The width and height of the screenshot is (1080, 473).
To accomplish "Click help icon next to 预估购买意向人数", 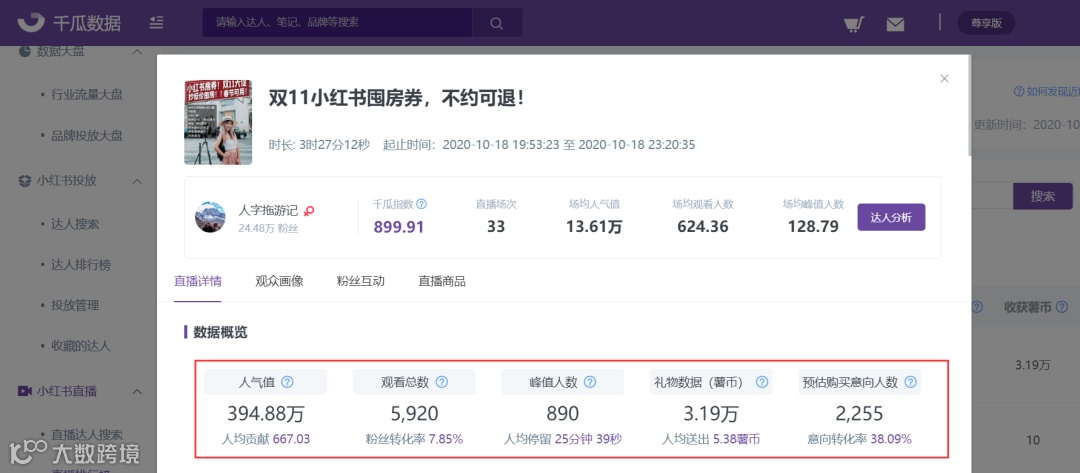I will [911, 382].
